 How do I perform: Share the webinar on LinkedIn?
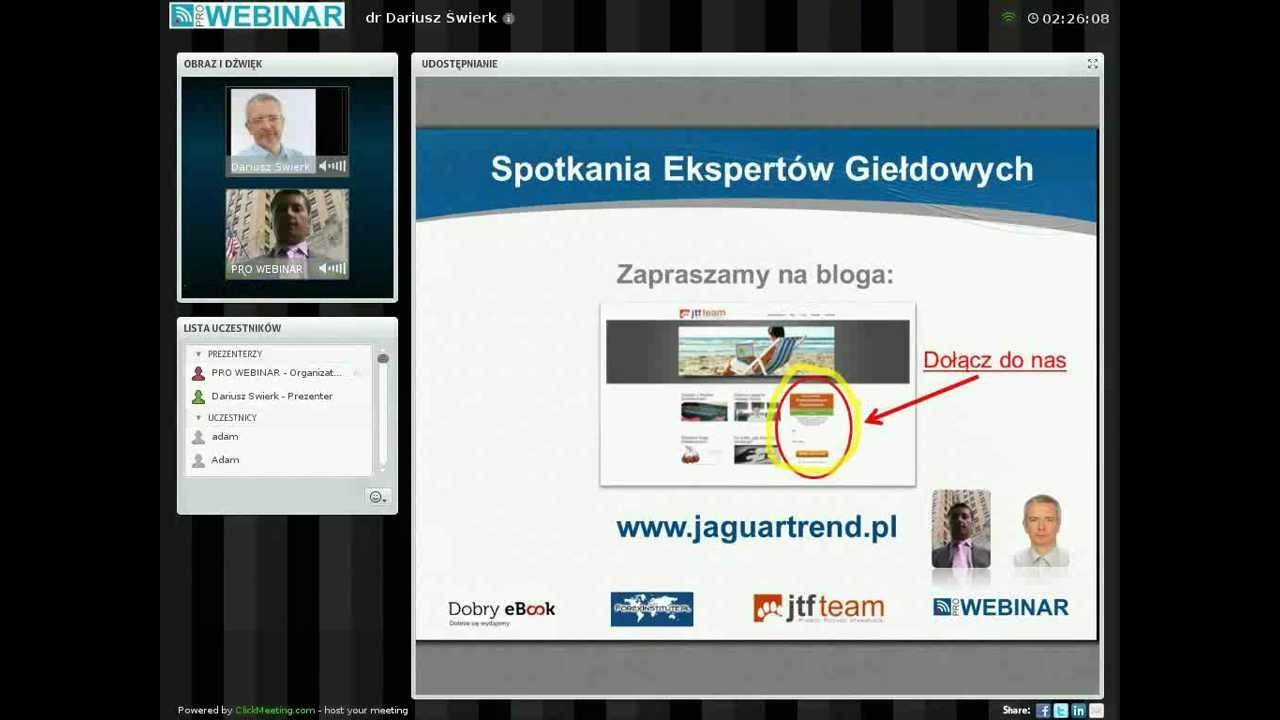pos(1078,710)
